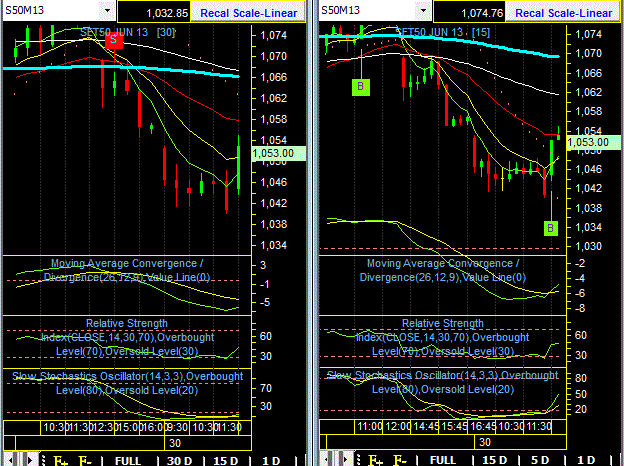Click the 1,032.85 price field
The image size is (624, 466).
[154, 13]
